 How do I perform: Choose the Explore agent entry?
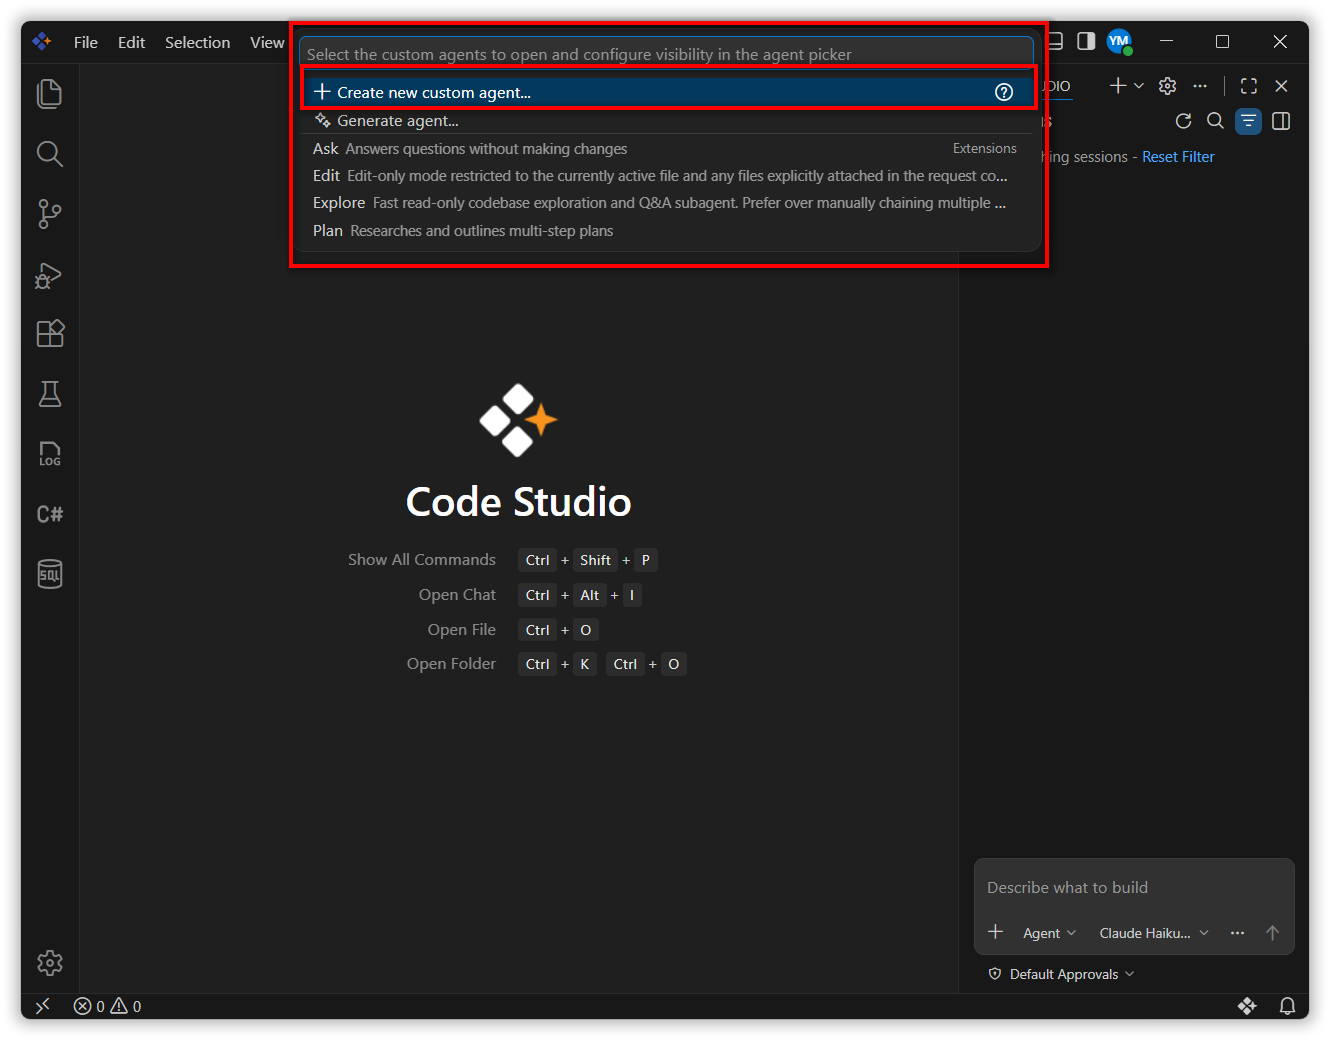tap(668, 203)
